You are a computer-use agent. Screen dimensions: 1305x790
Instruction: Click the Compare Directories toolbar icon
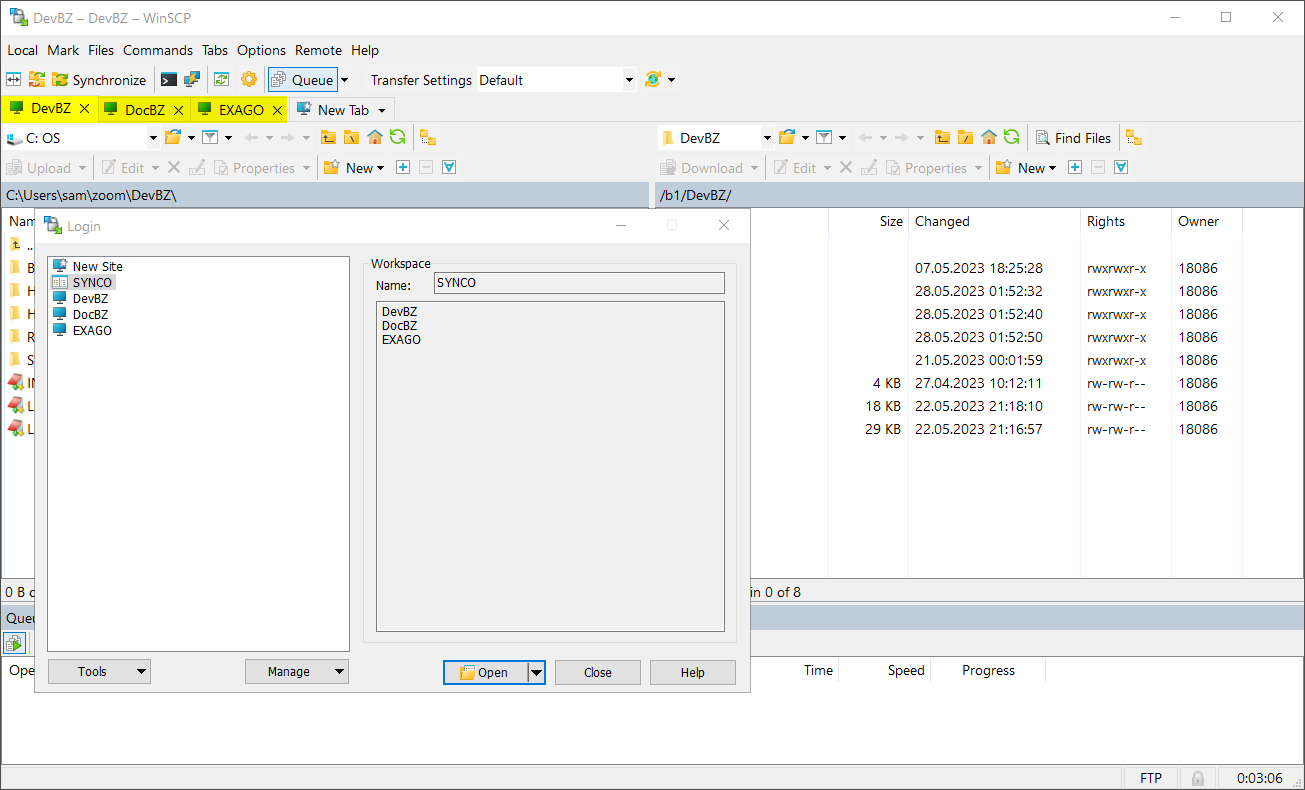pyautogui.click(x=14, y=80)
